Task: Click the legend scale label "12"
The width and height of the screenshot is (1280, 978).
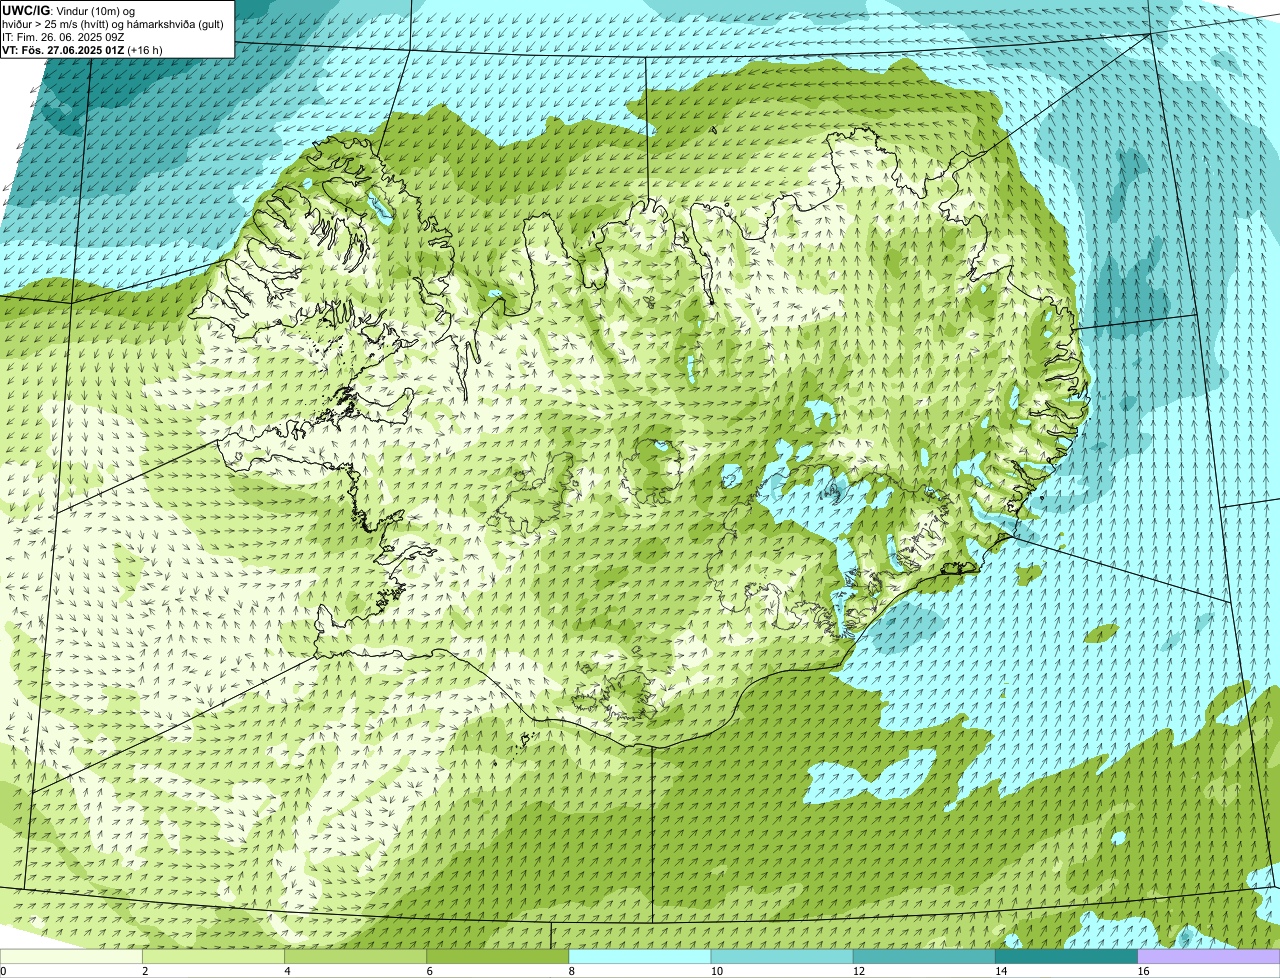Action: tap(859, 971)
